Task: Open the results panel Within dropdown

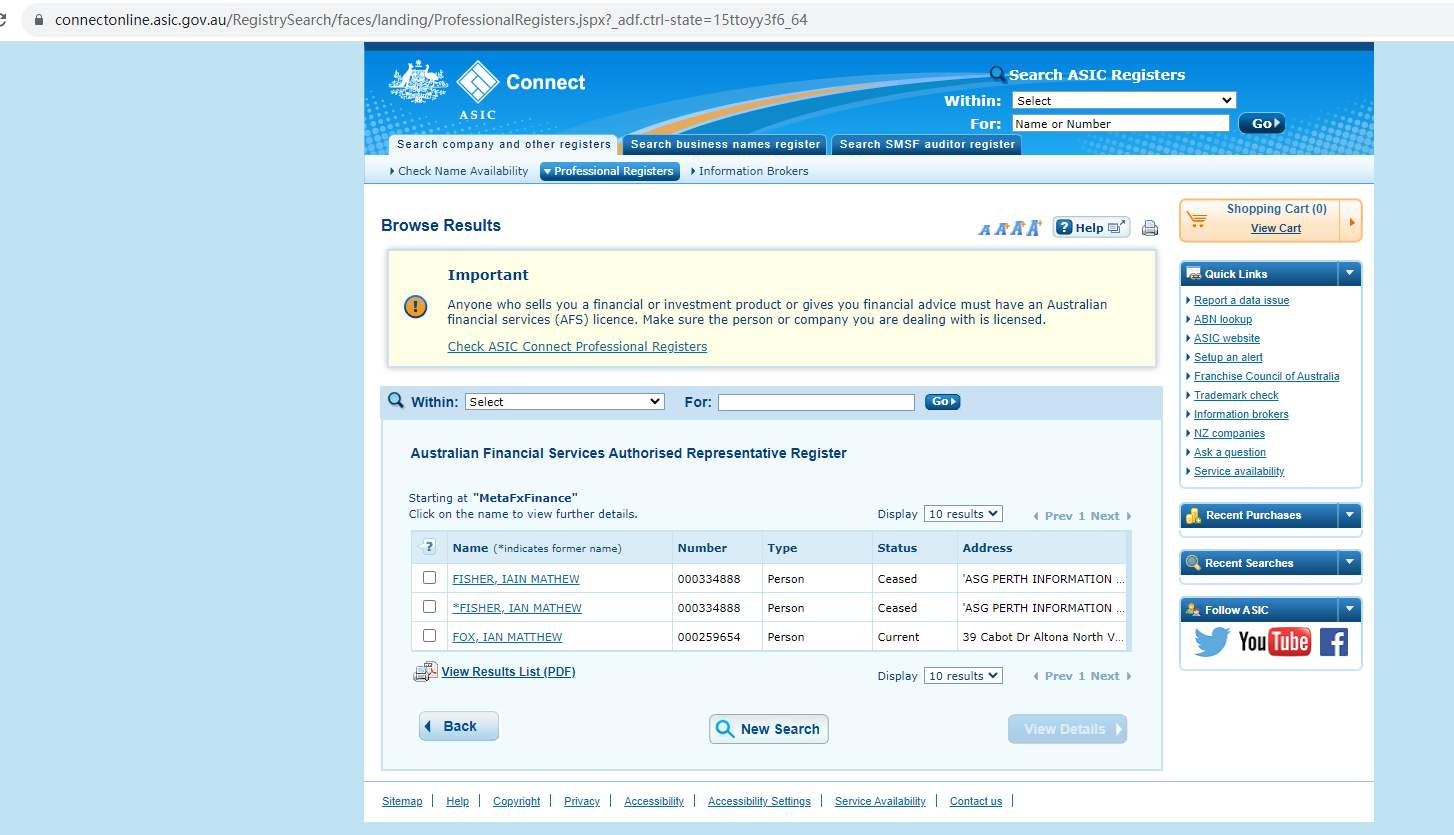Action: tap(565, 402)
